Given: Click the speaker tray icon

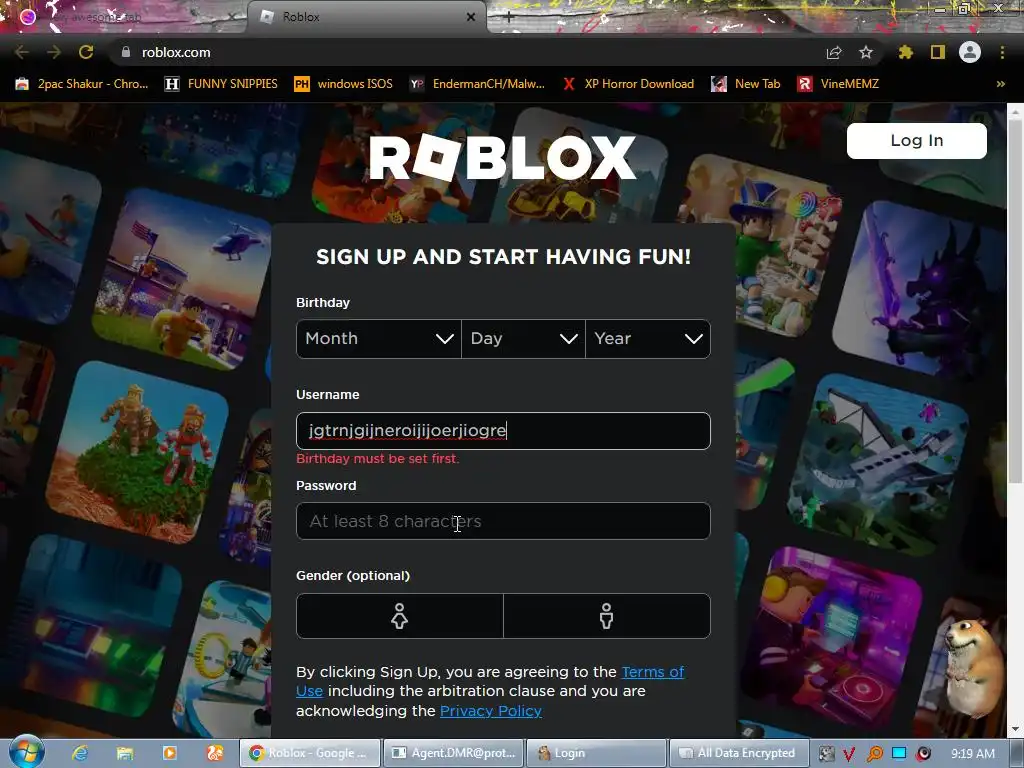Looking at the screenshot, I should coord(923,754).
